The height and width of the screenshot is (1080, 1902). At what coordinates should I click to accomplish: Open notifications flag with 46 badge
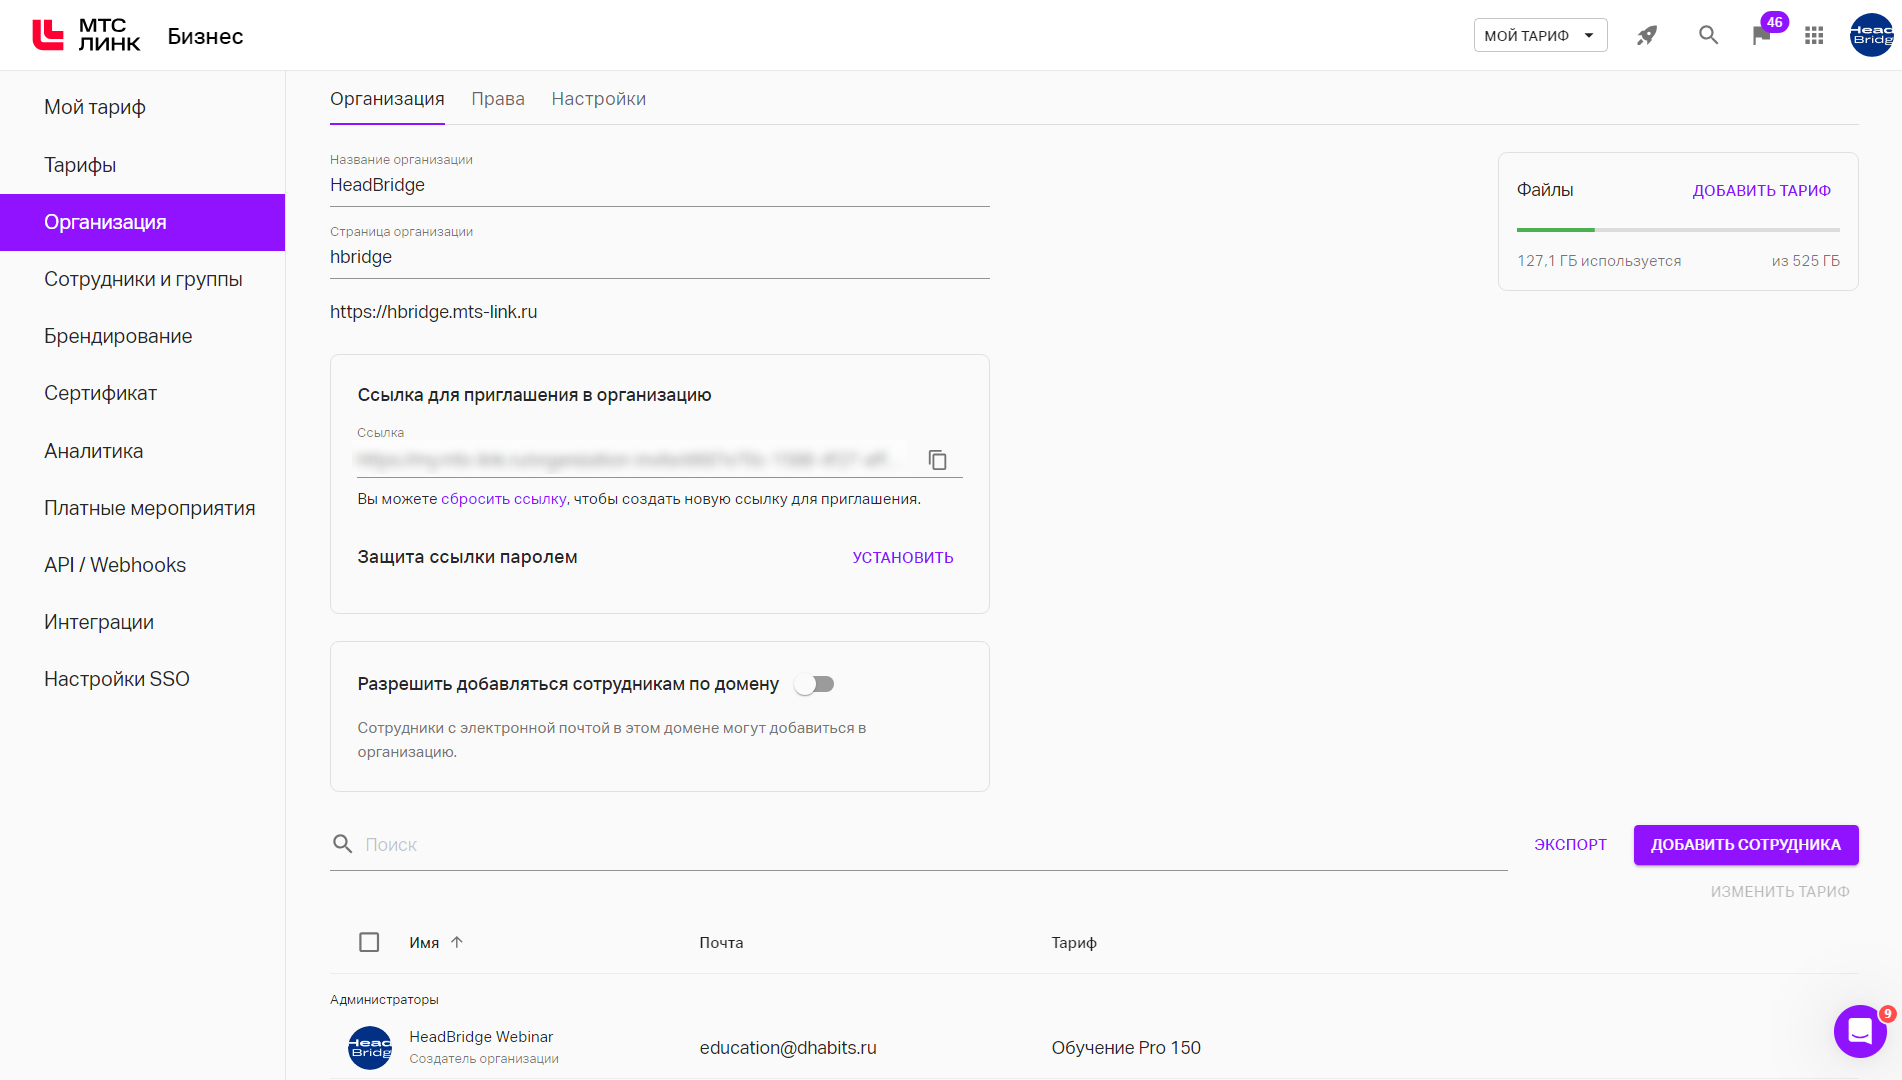tap(1762, 36)
